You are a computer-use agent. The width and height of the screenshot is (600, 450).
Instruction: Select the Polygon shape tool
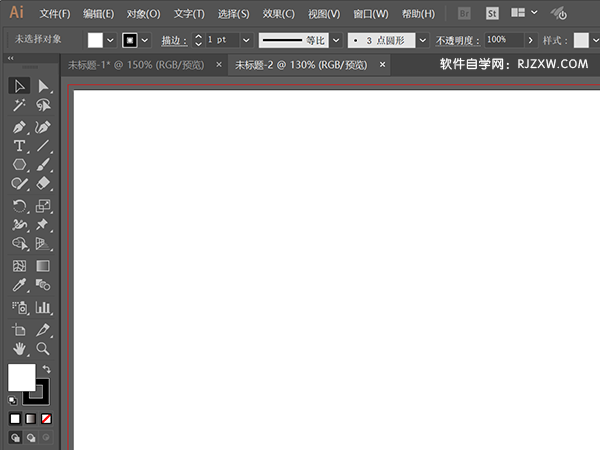coord(19,165)
